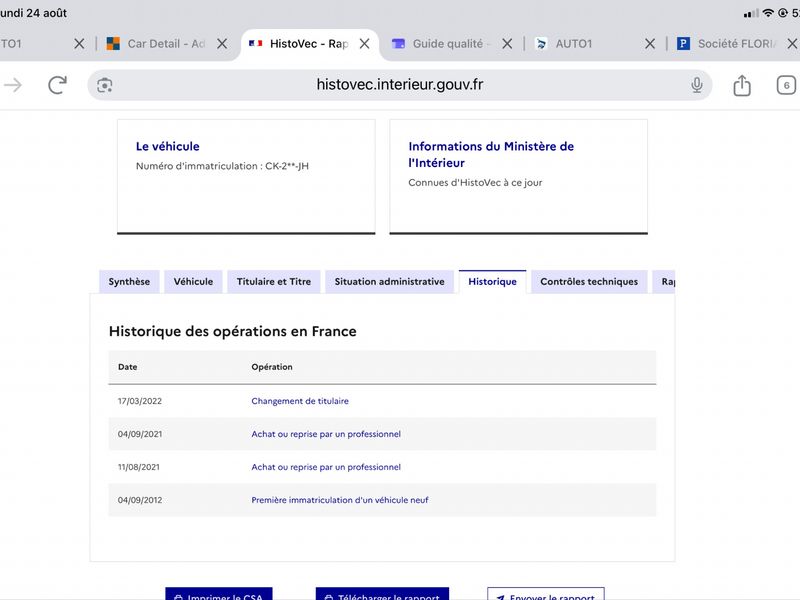Click the Opération column header
800x600 pixels.
pos(272,367)
